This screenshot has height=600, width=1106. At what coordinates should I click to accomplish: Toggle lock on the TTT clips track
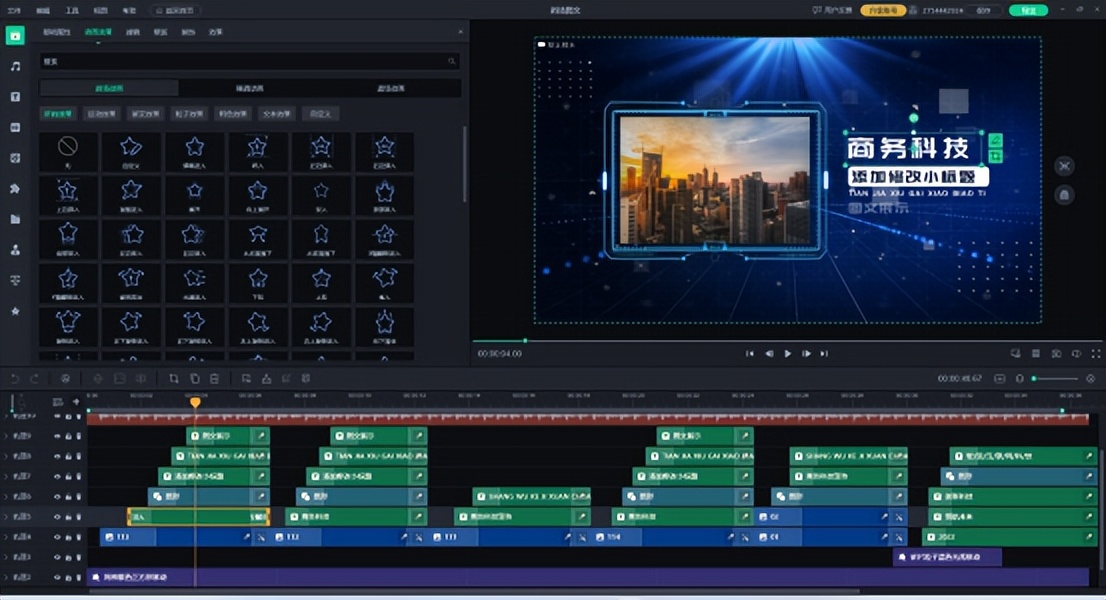68,537
